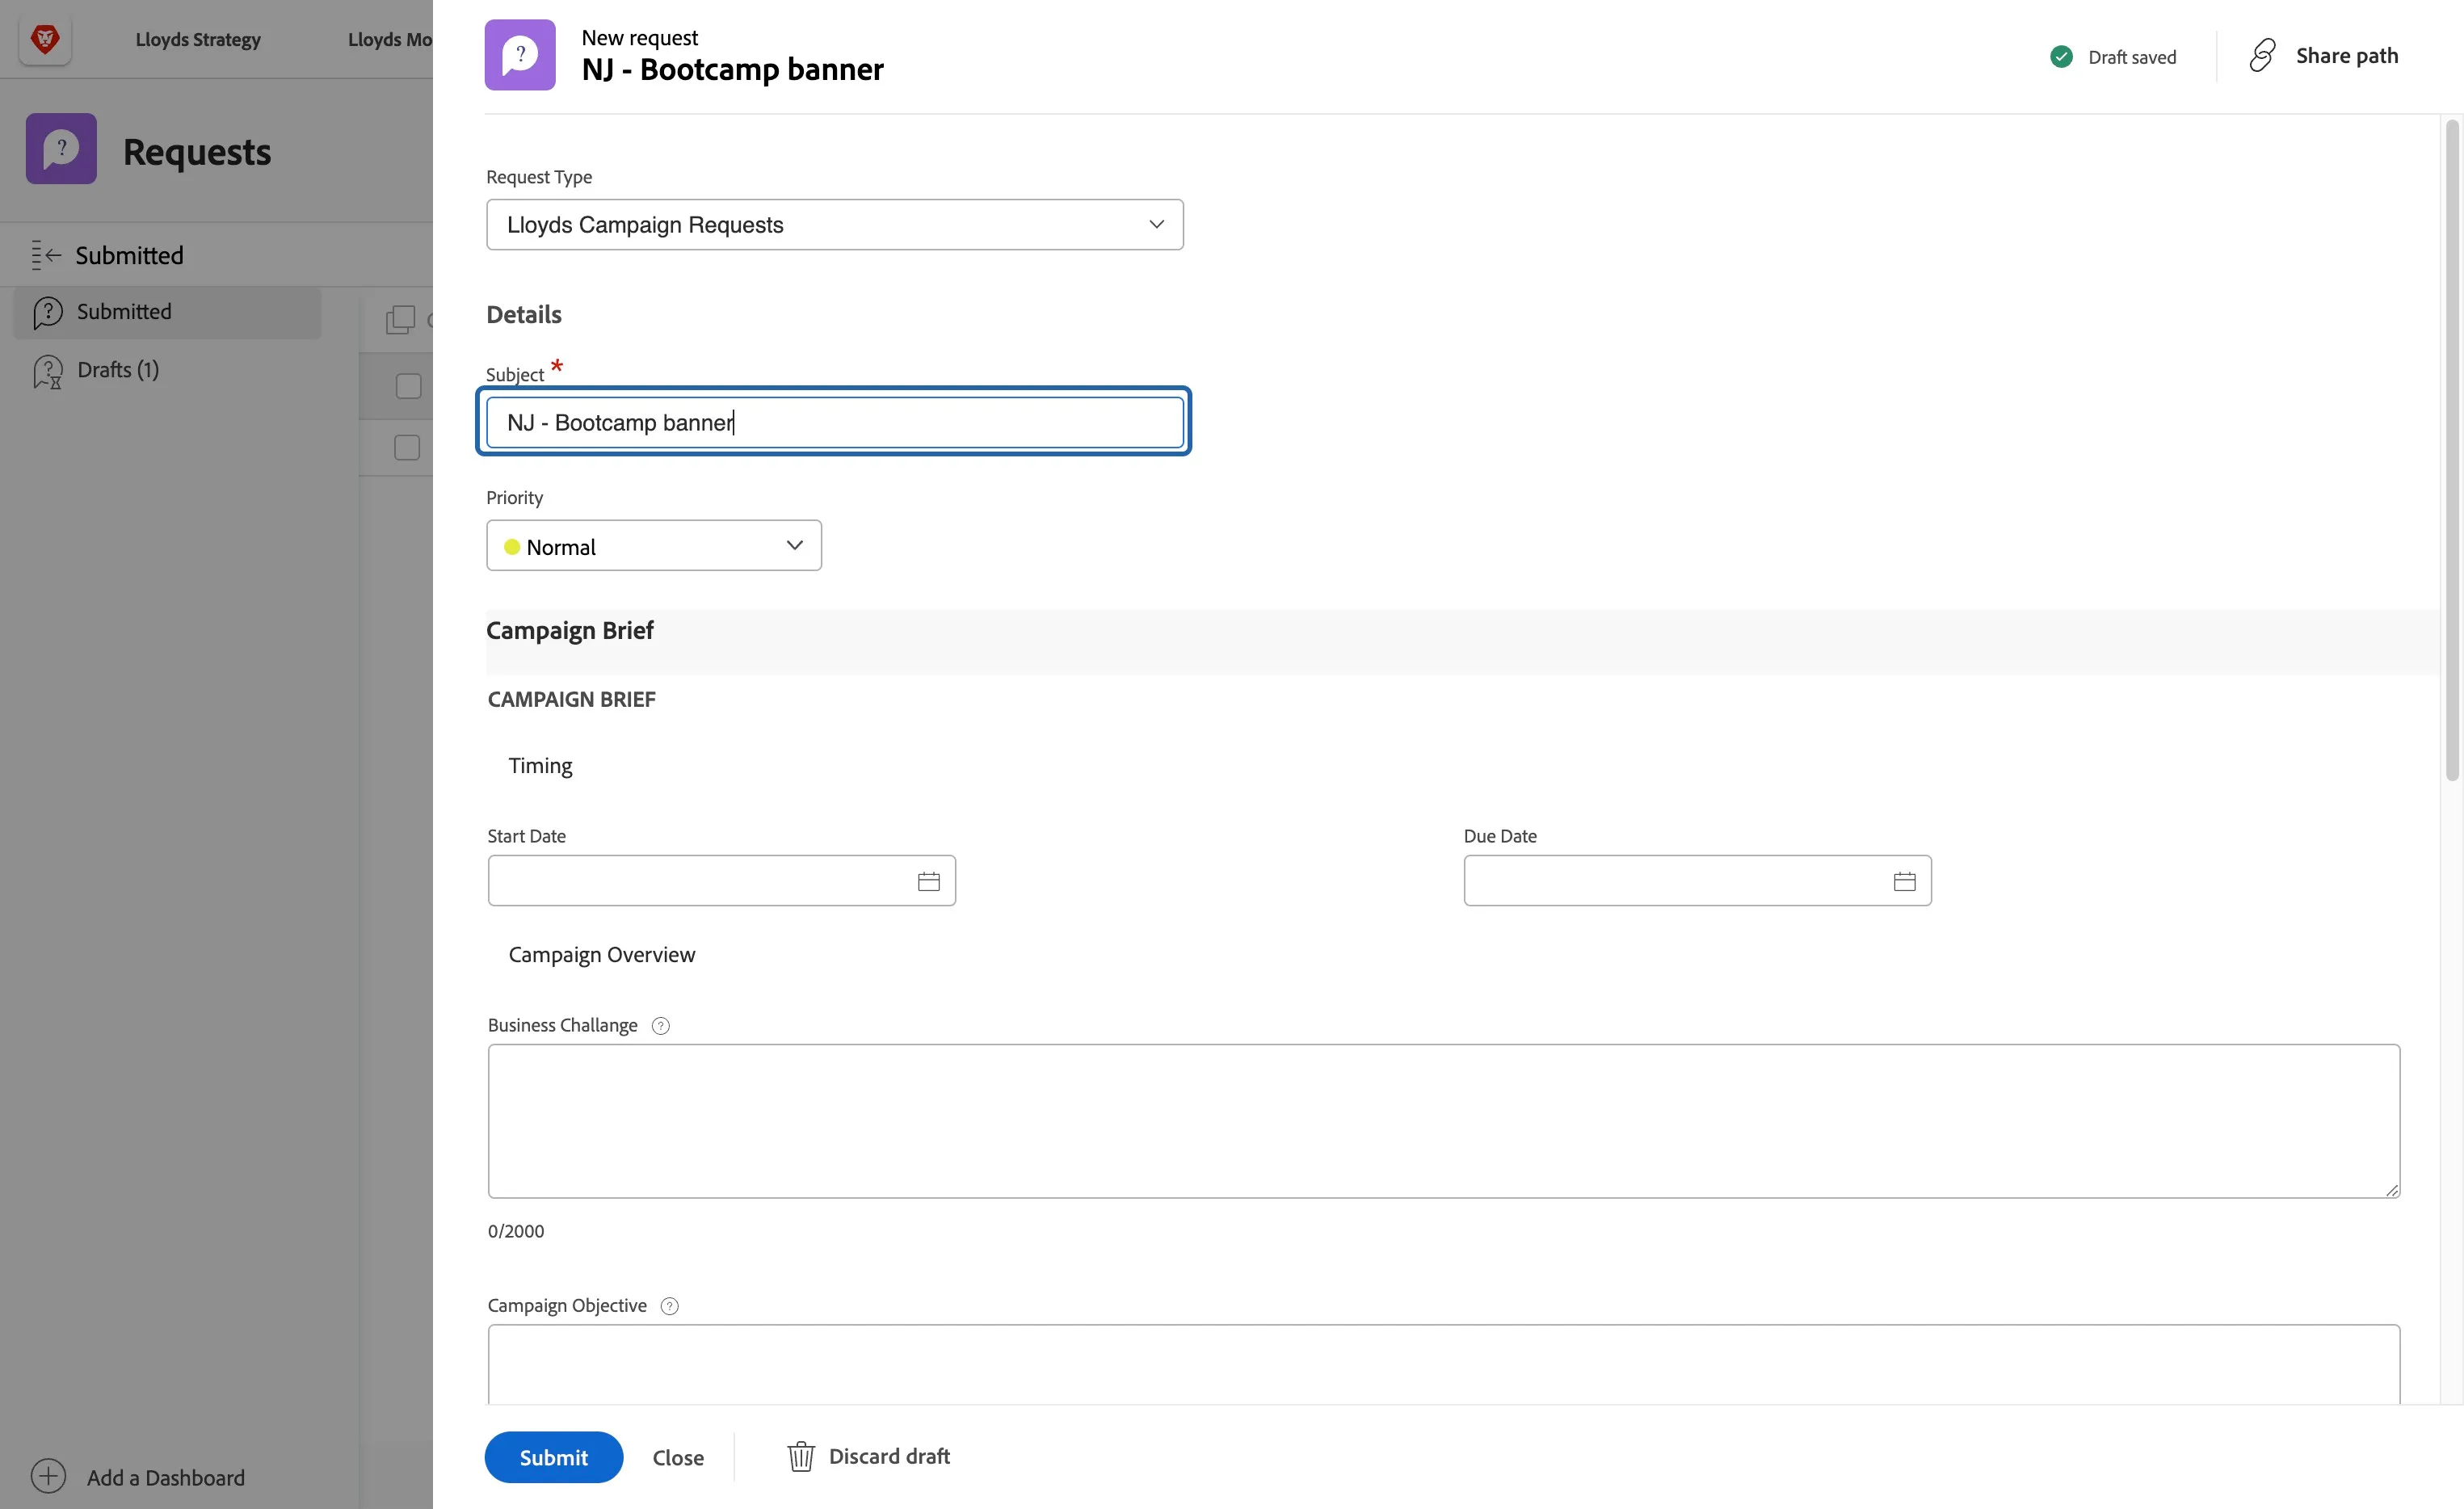Click Add a Dashboard link

pos(166,1478)
